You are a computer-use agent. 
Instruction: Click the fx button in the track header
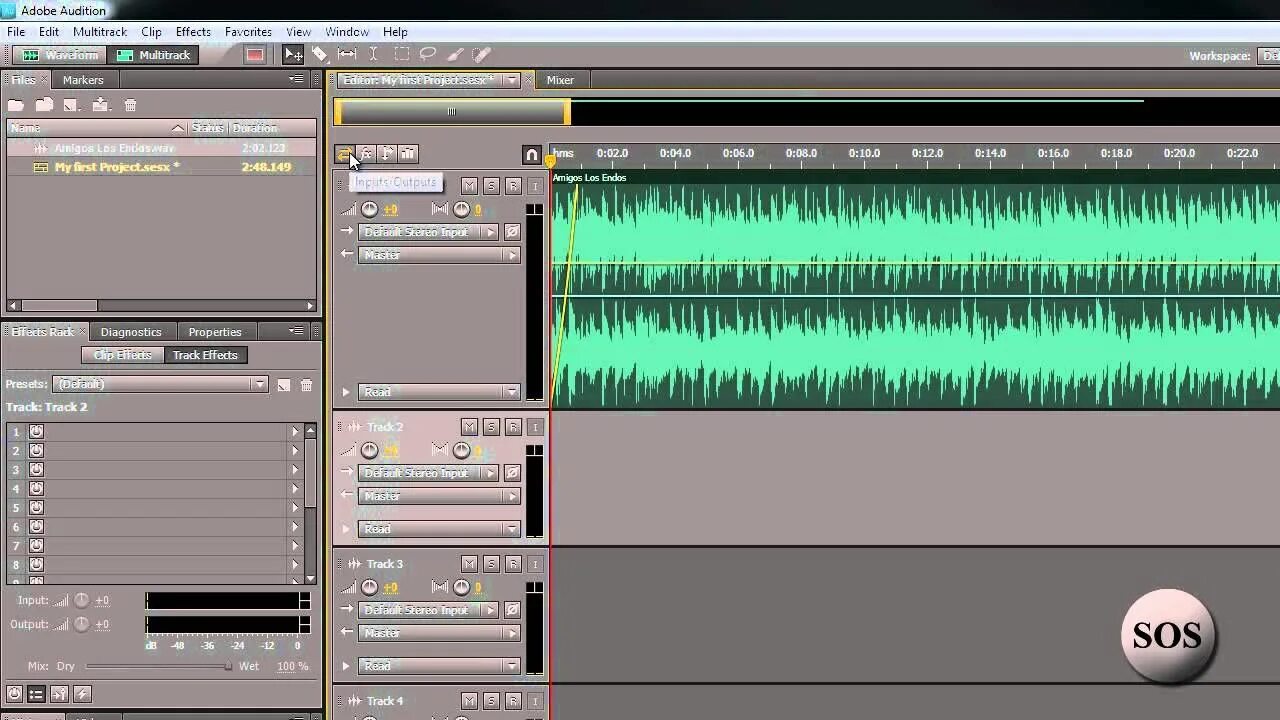(x=366, y=153)
